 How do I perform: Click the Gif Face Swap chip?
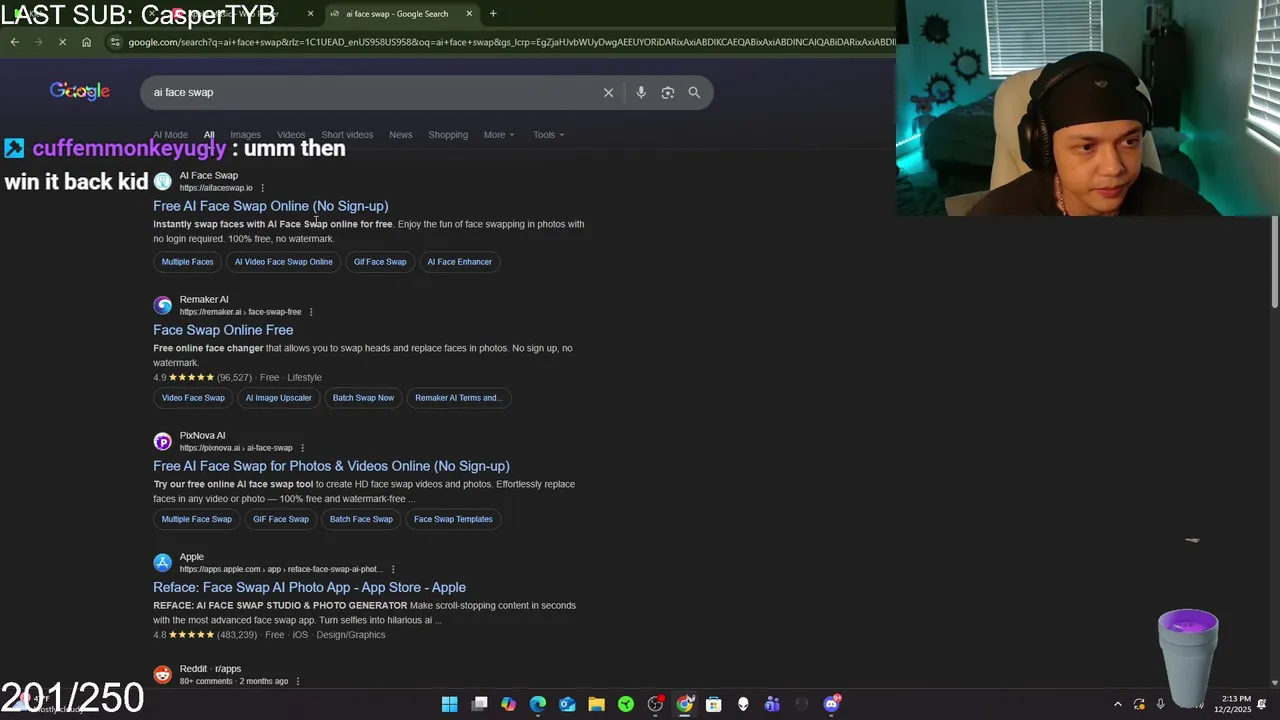pos(380,262)
